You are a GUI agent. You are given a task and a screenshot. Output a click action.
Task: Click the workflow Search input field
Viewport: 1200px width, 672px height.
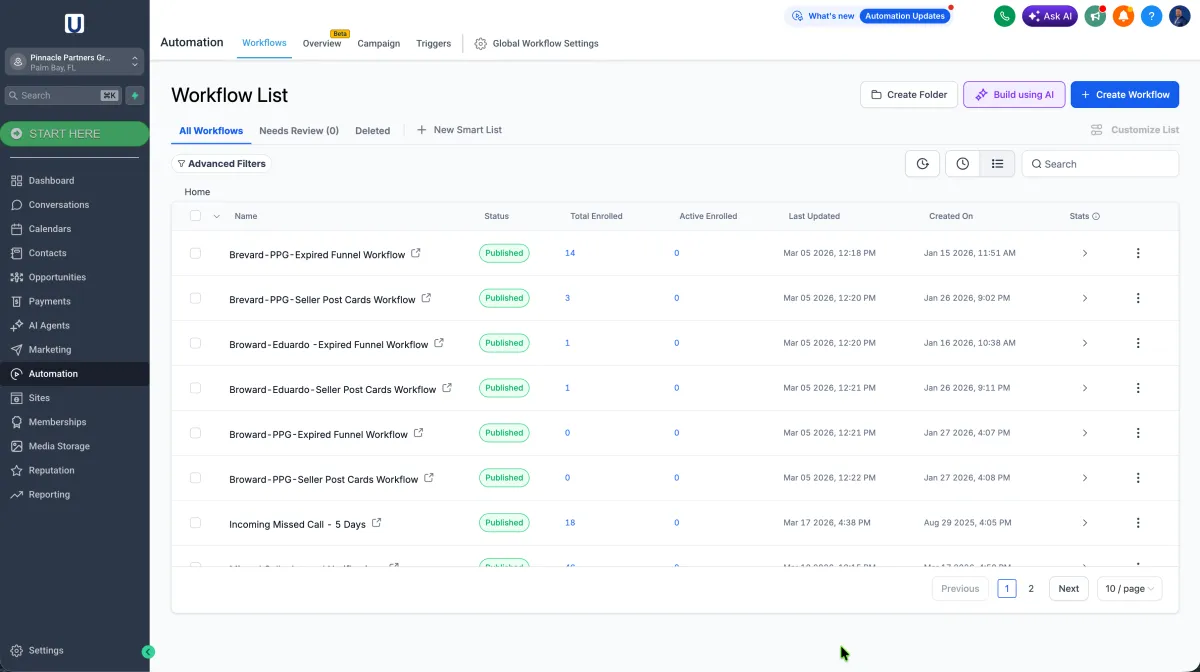pos(1105,164)
